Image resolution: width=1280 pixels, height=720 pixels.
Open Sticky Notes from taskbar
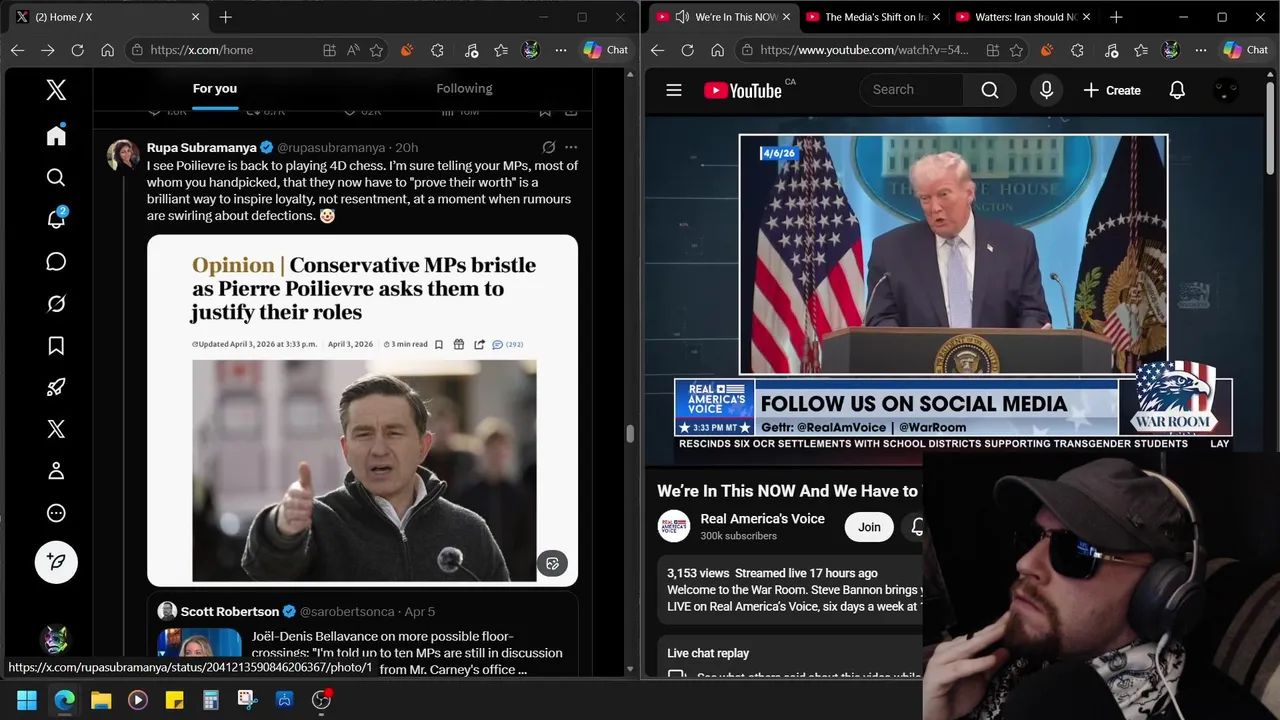[x=174, y=700]
